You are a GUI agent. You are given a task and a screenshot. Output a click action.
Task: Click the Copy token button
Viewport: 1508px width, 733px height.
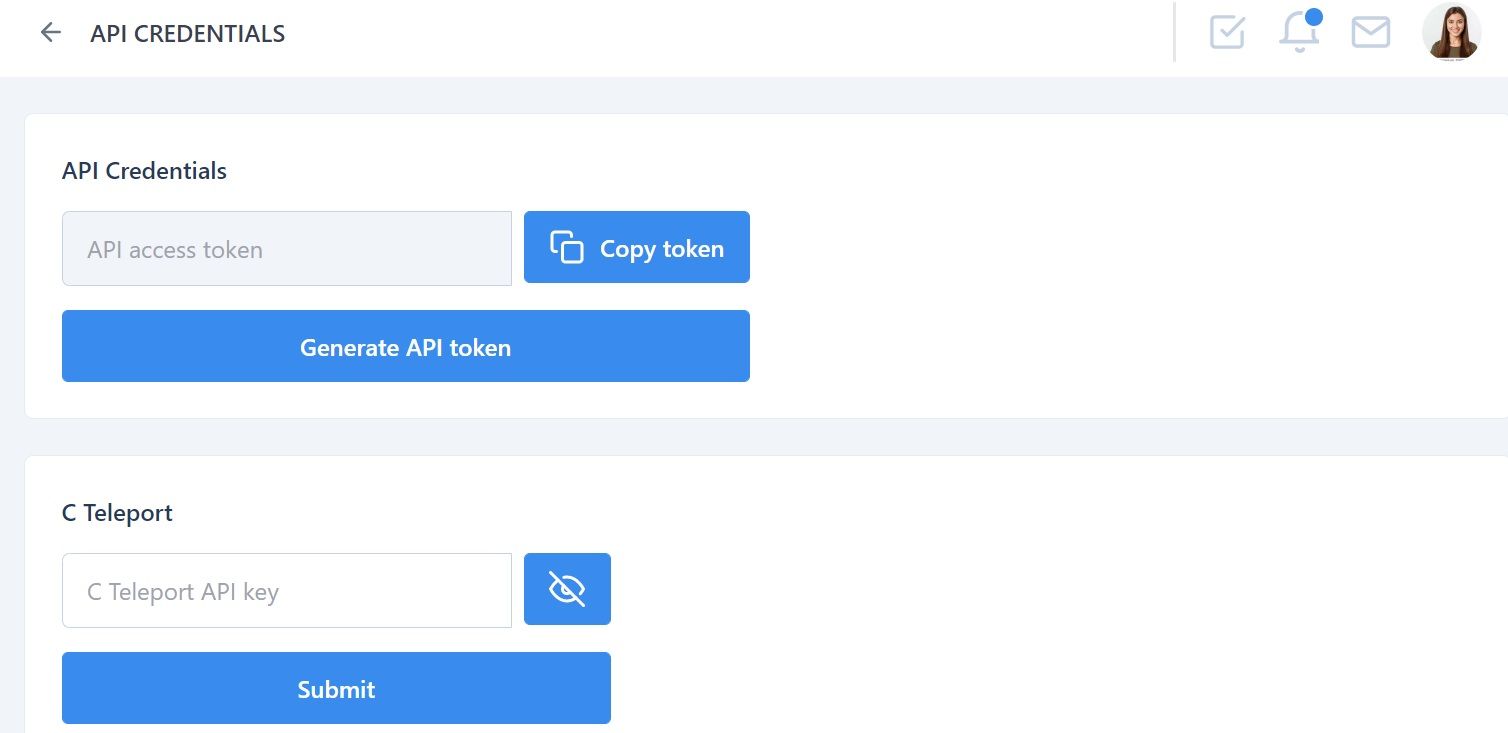[x=637, y=247]
